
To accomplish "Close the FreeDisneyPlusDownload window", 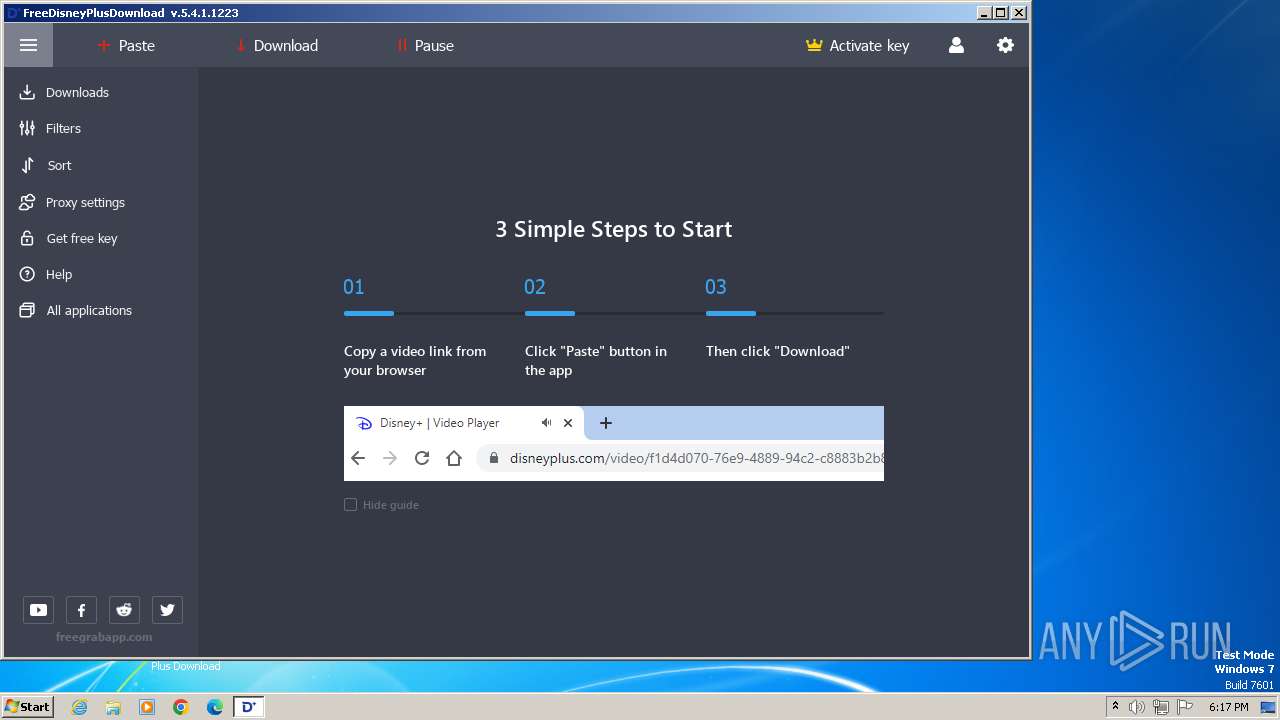I will 1019,13.
